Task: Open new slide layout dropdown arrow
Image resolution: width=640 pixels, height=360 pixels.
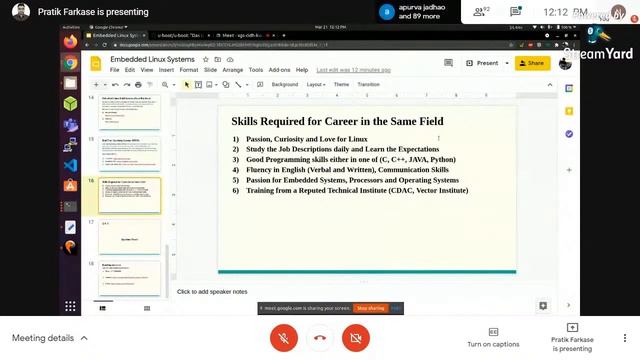Action: click(105, 85)
